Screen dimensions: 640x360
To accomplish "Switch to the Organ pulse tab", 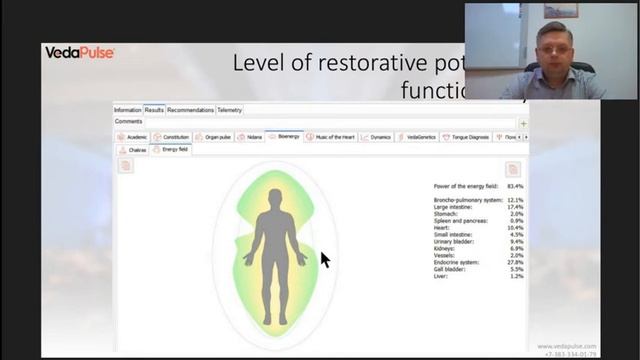I will pos(213,137).
